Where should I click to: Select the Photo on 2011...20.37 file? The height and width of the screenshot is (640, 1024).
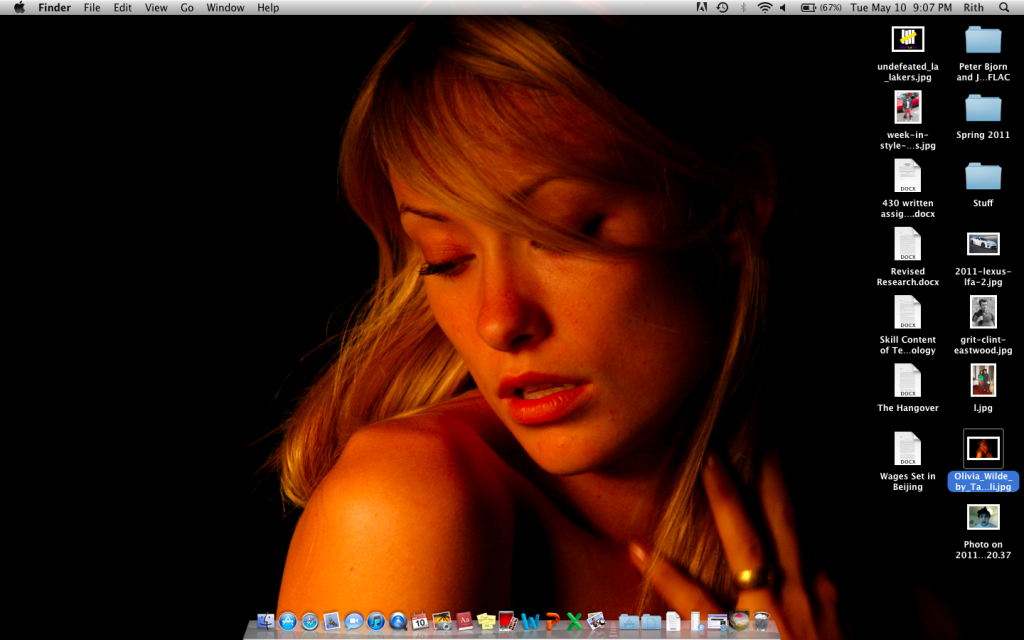click(983, 532)
